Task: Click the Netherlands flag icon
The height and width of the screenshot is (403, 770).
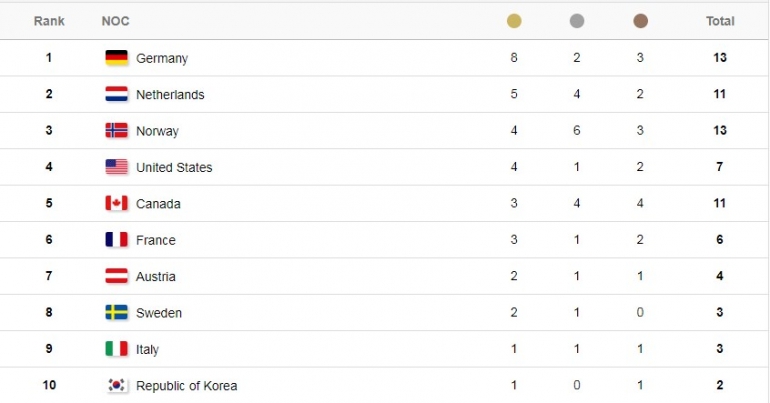Action: pos(116,94)
